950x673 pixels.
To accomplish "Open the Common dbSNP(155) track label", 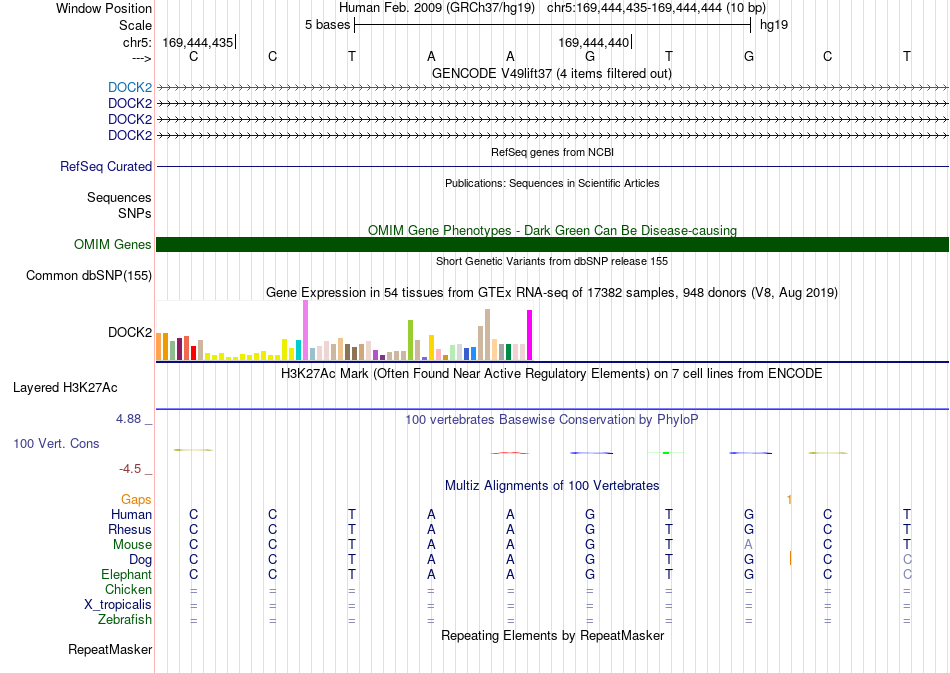I will pyautogui.click(x=88, y=276).
